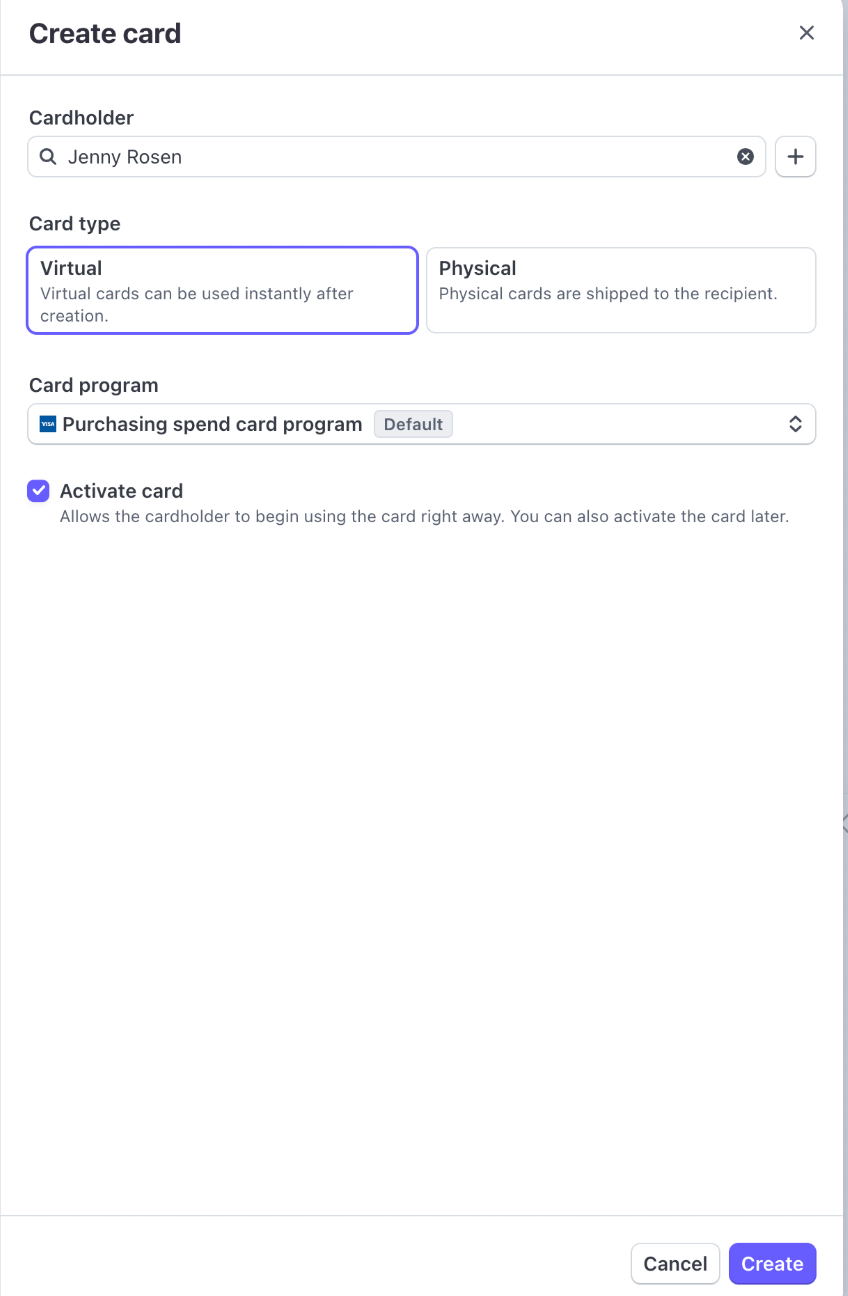The height and width of the screenshot is (1296, 848).
Task: Clear the Jenny Rosen cardholder selection
Action: (x=745, y=157)
